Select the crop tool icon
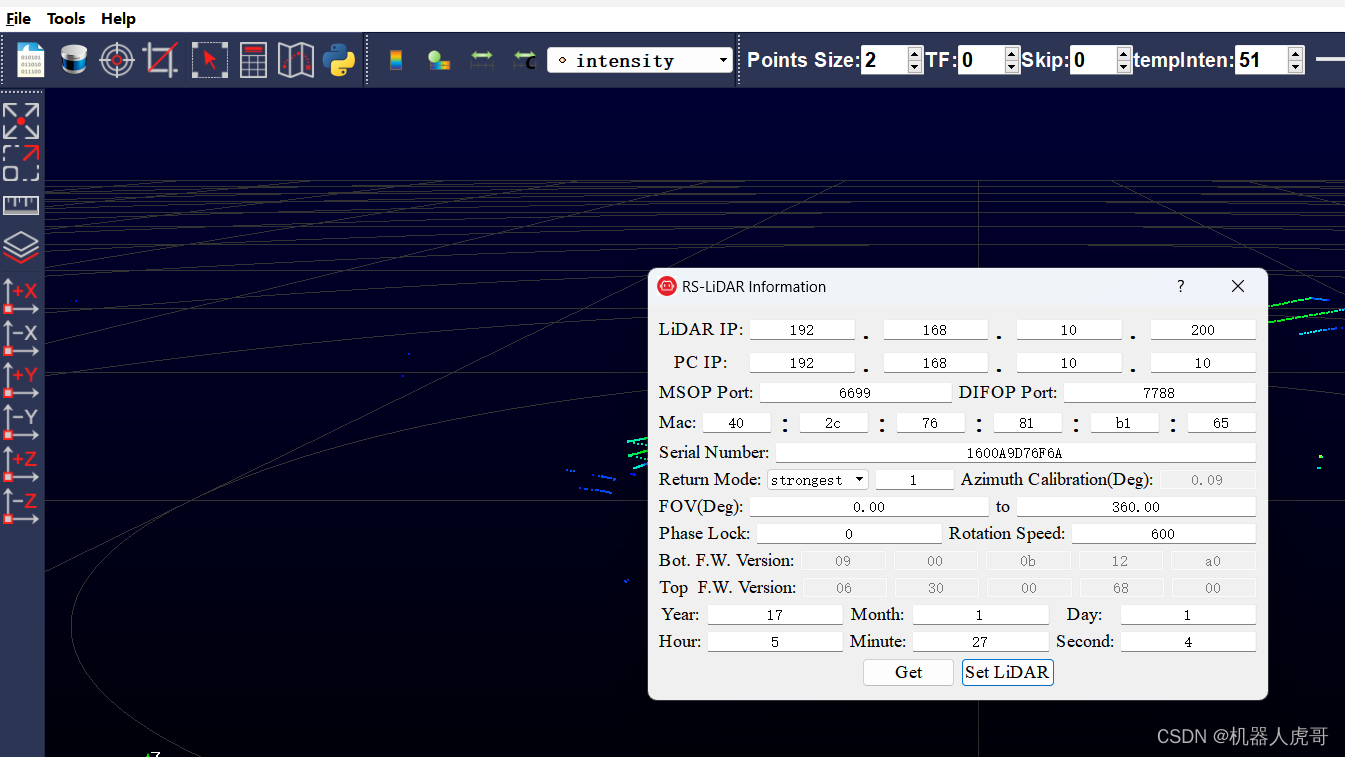Image resolution: width=1345 pixels, height=757 pixels. pos(161,60)
